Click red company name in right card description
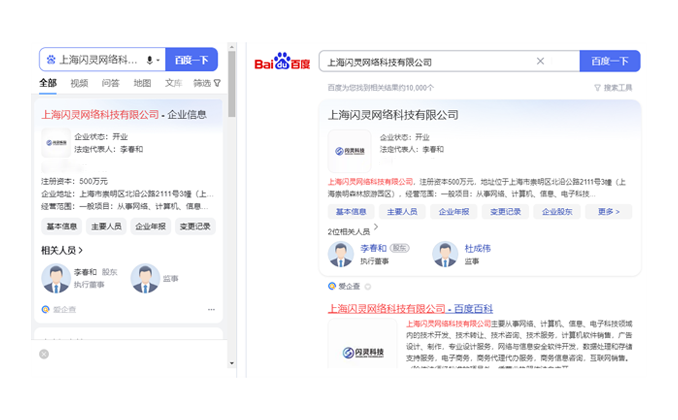The image size is (678, 420). (x=370, y=182)
